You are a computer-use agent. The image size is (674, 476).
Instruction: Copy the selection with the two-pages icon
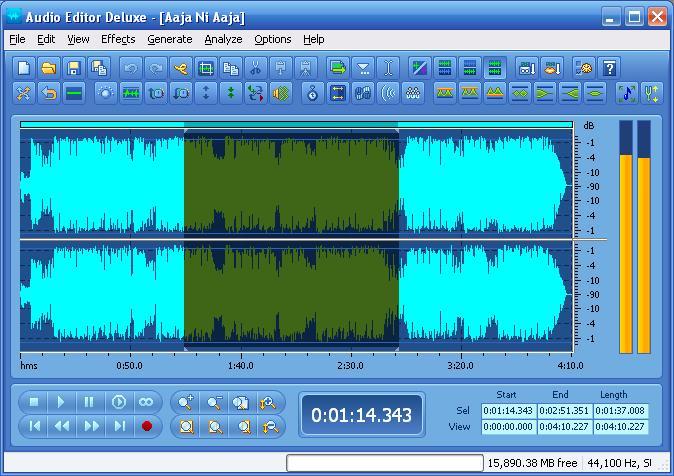[x=231, y=68]
